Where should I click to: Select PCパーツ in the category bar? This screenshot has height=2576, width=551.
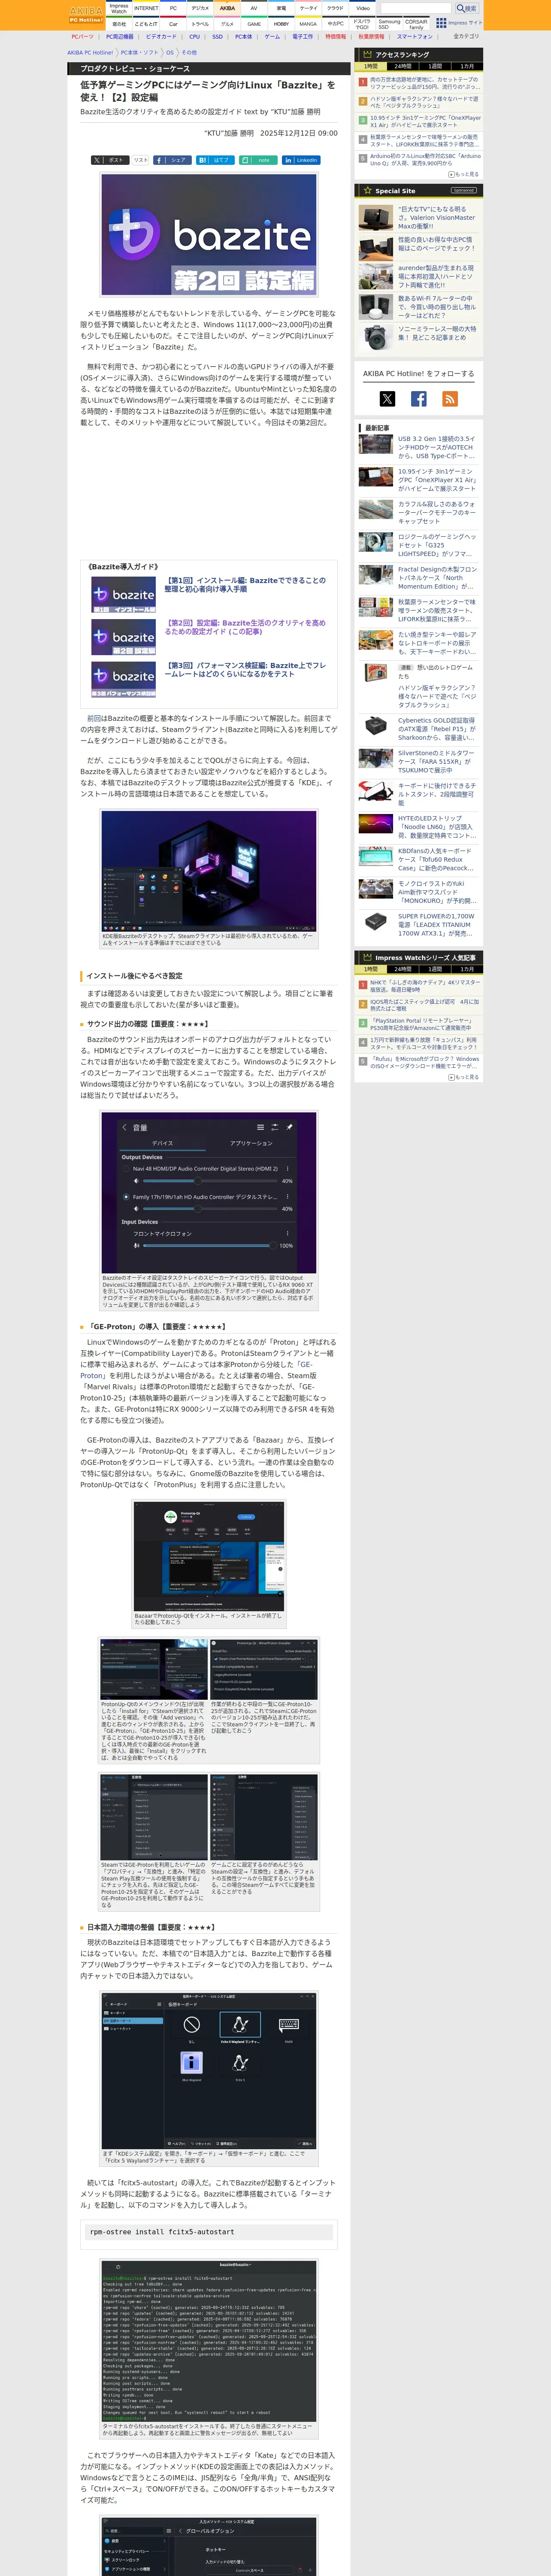pos(82,36)
